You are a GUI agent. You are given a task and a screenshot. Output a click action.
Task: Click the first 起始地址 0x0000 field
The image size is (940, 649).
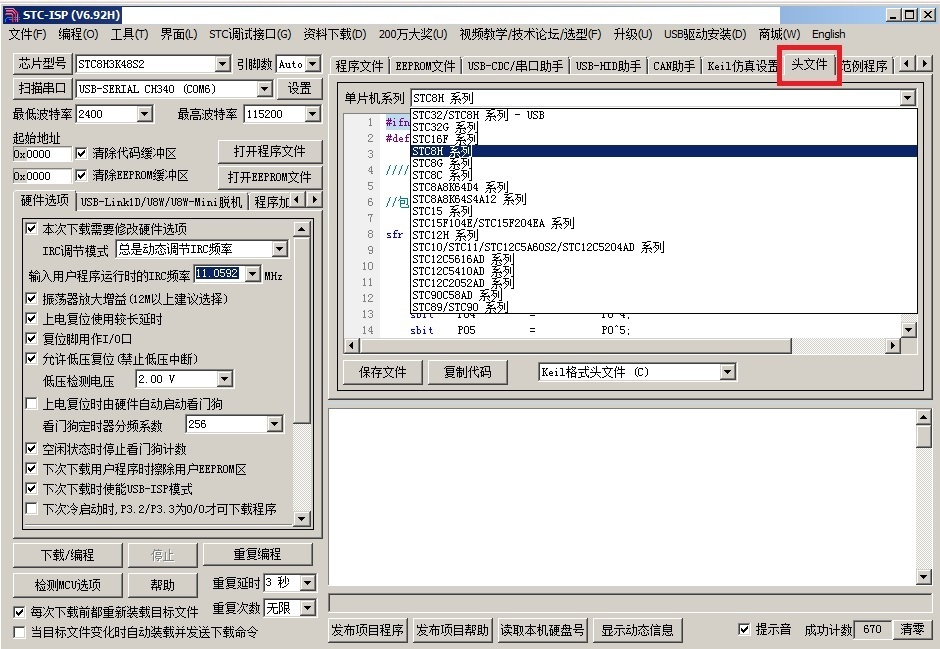coord(42,154)
